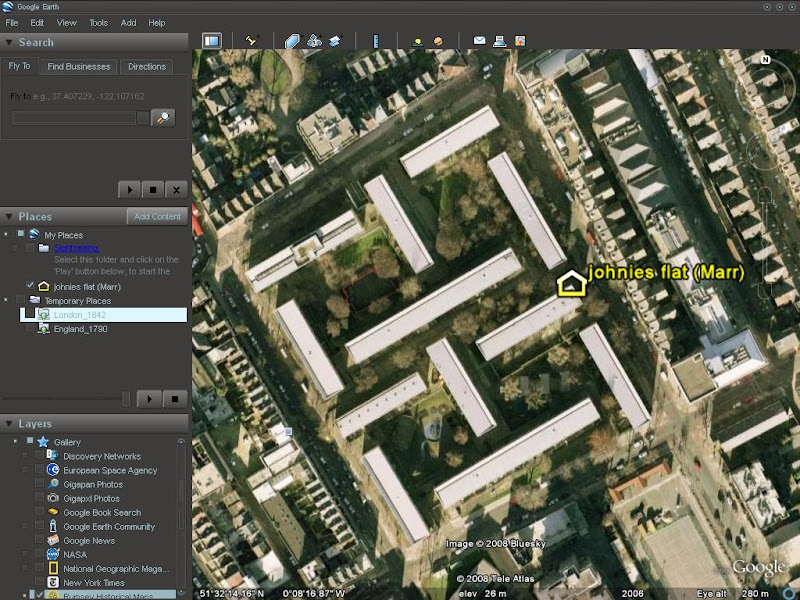Image resolution: width=800 pixels, height=600 pixels.
Task: Toggle the sidebar visibility icon
Action: pos(211,41)
